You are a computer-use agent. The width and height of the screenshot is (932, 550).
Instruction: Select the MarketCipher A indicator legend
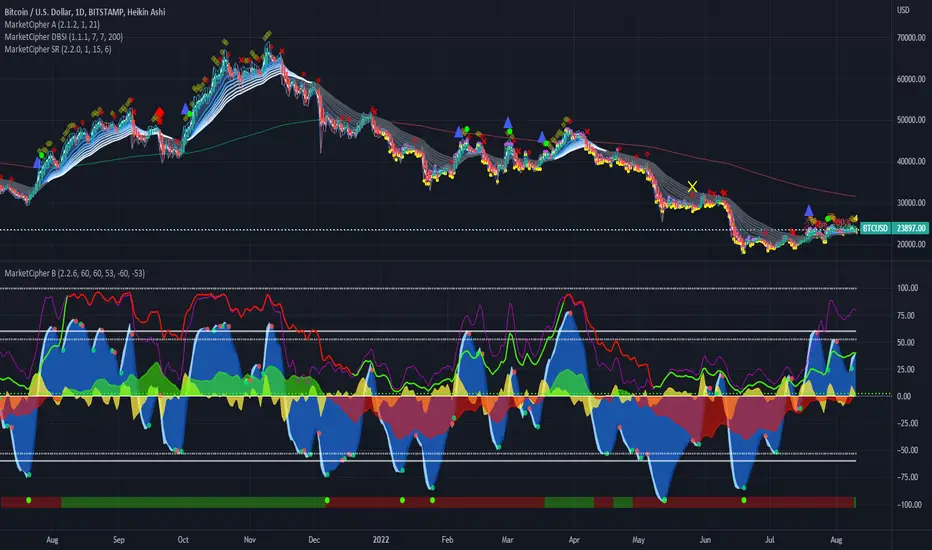click(52, 24)
